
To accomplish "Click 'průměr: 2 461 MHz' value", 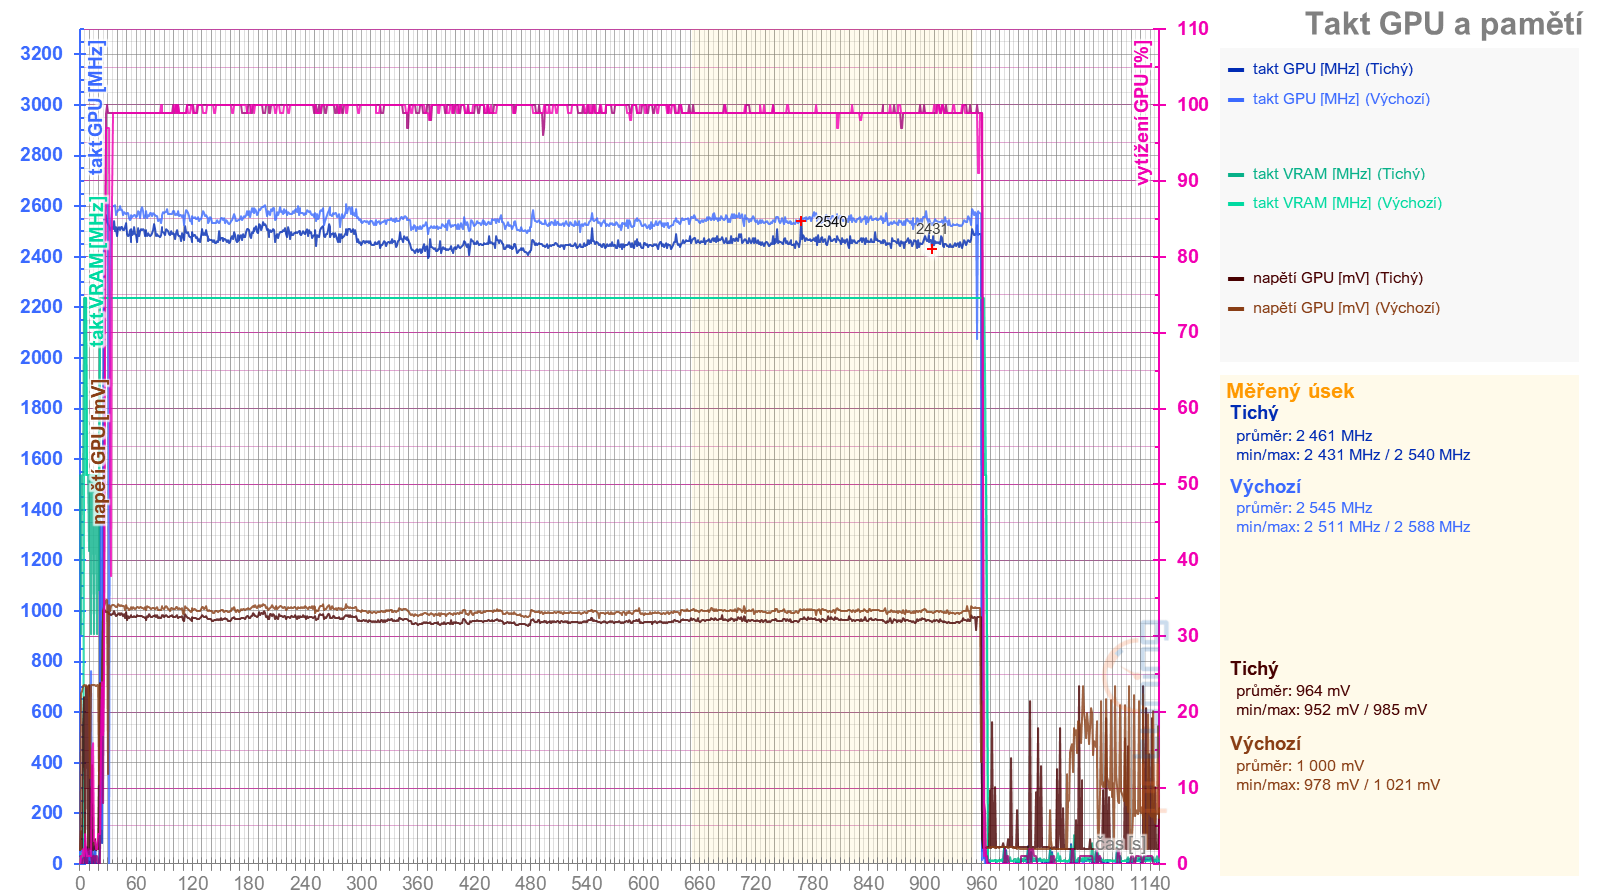I will tap(1304, 436).
